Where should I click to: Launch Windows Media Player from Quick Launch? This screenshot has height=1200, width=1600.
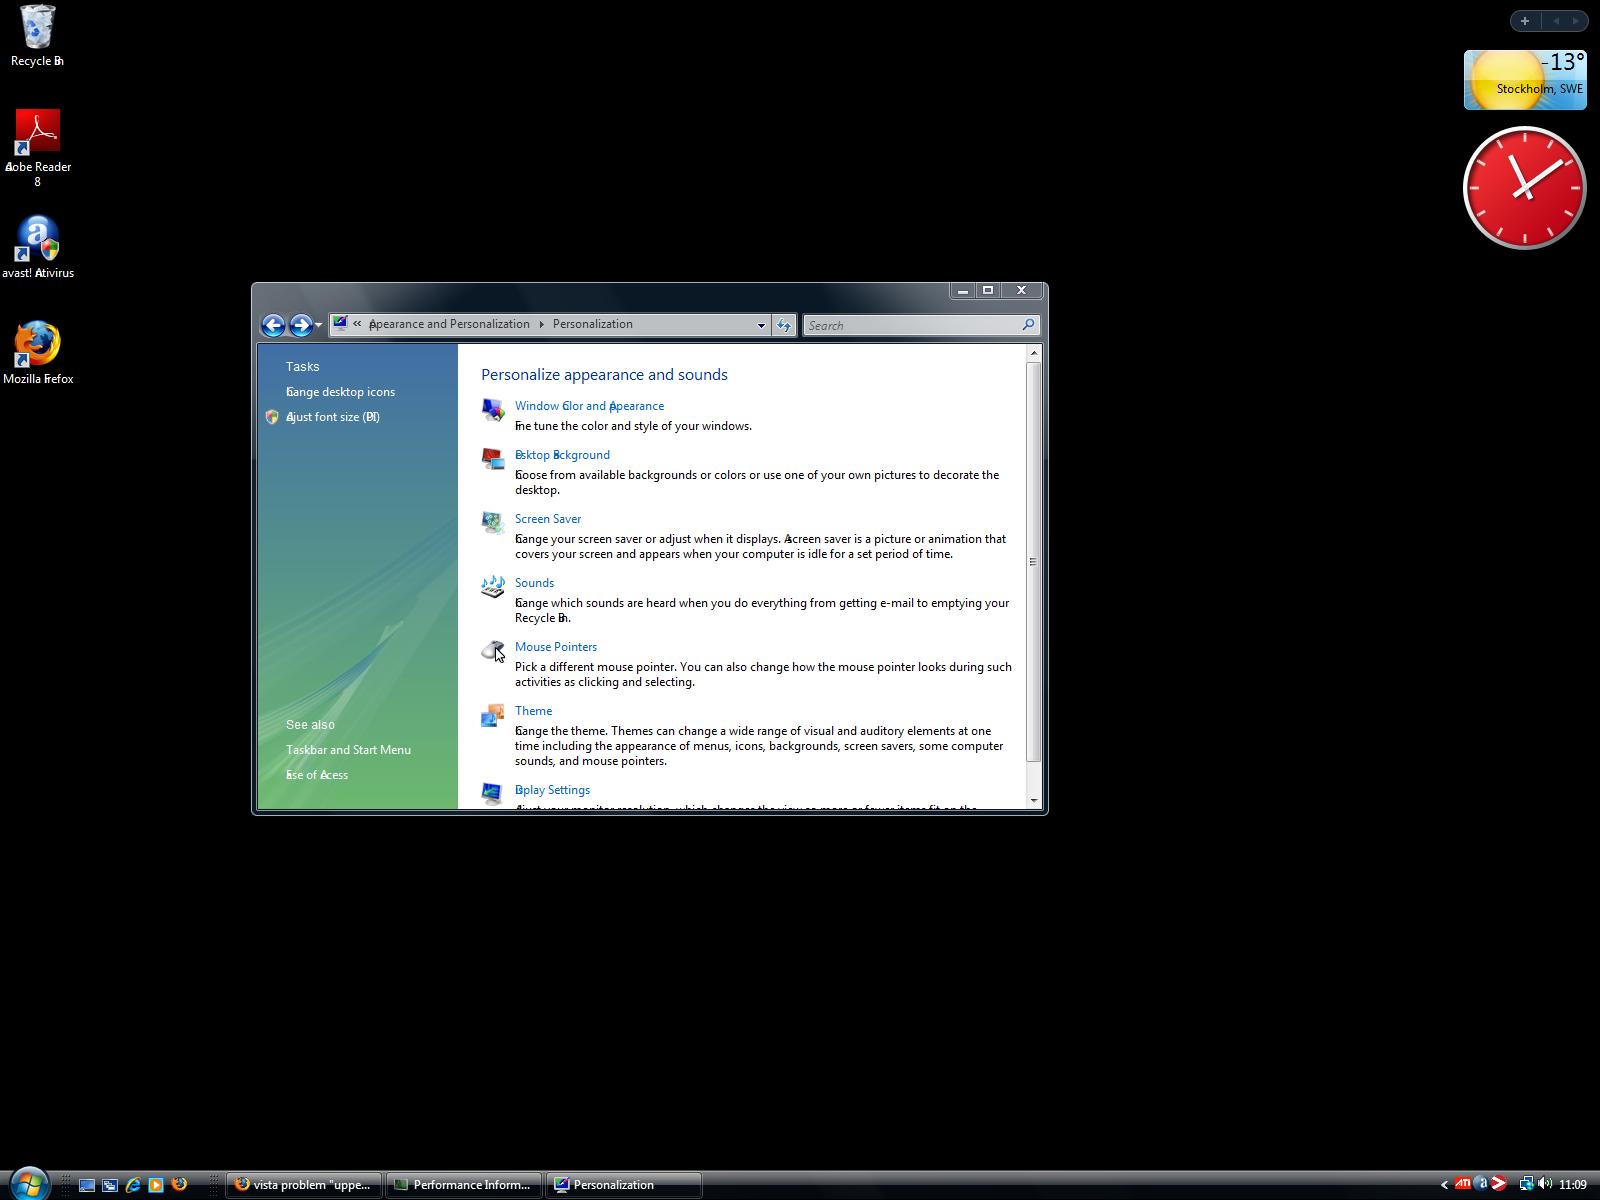coord(156,1185)
